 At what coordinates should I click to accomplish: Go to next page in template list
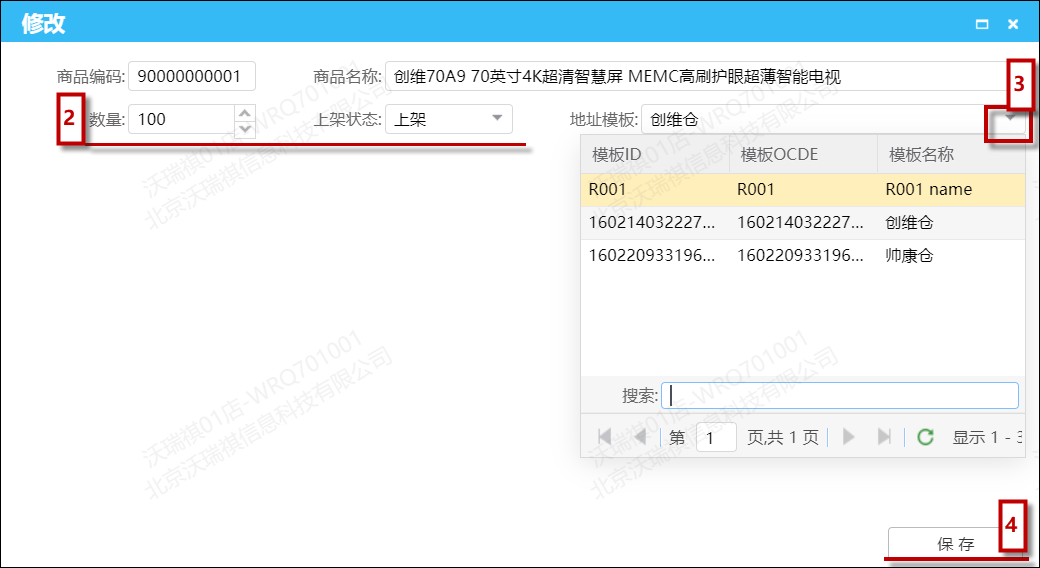click(849, 437)
